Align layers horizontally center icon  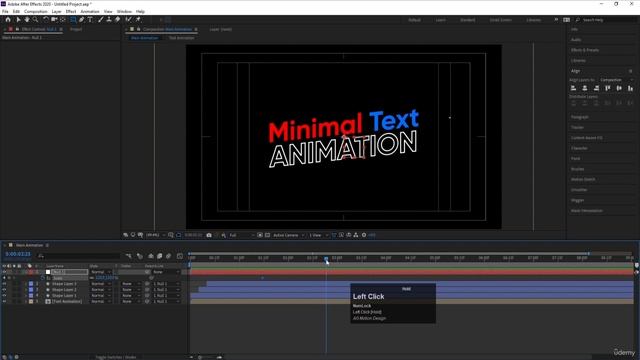tap(585, 88)
